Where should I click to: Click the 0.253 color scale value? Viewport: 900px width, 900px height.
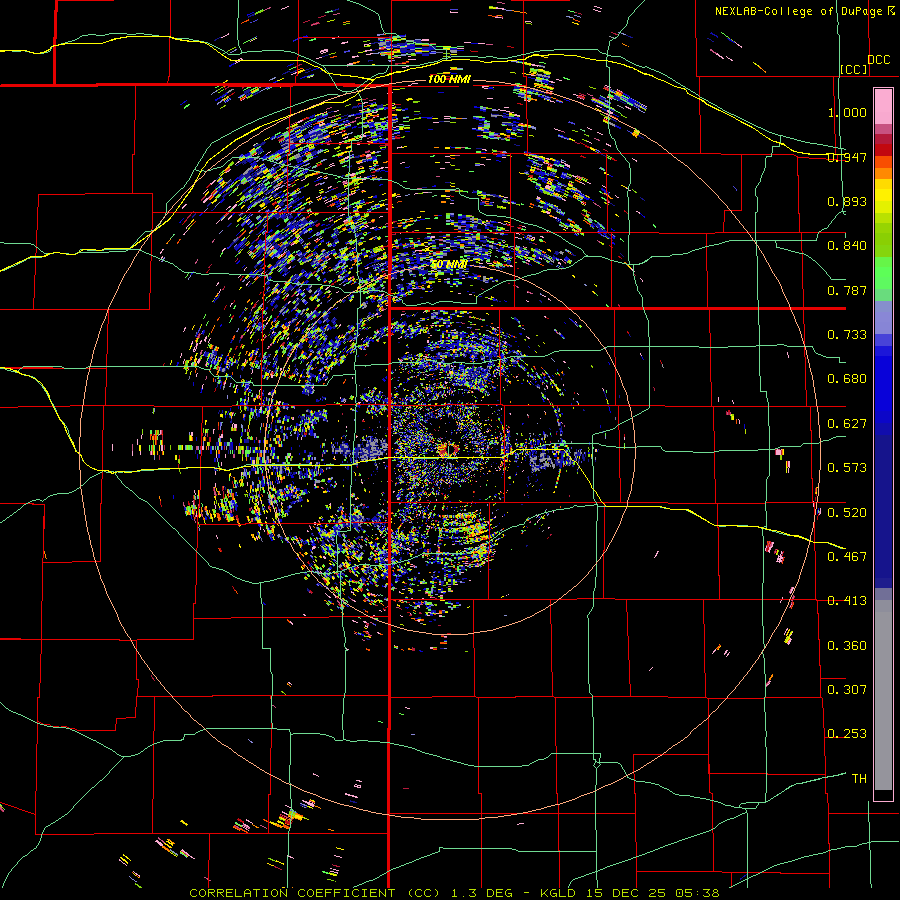[847, 734]
